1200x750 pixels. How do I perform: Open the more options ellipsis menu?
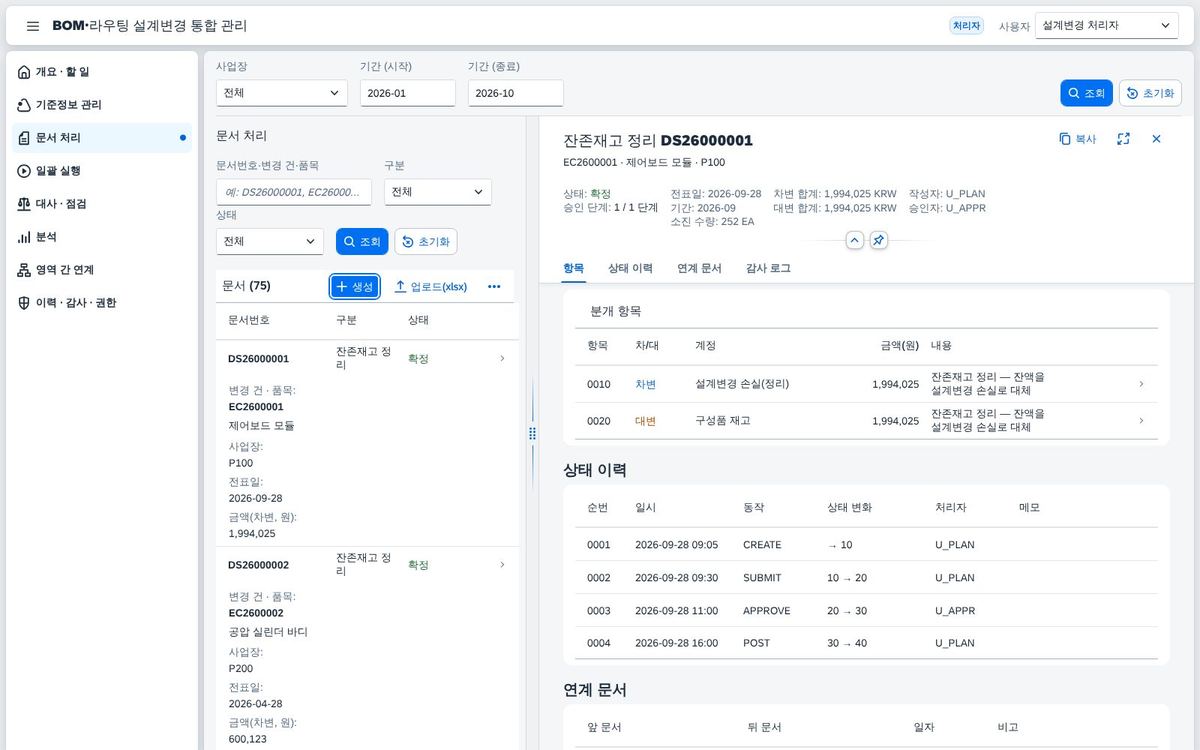(494, 287)
